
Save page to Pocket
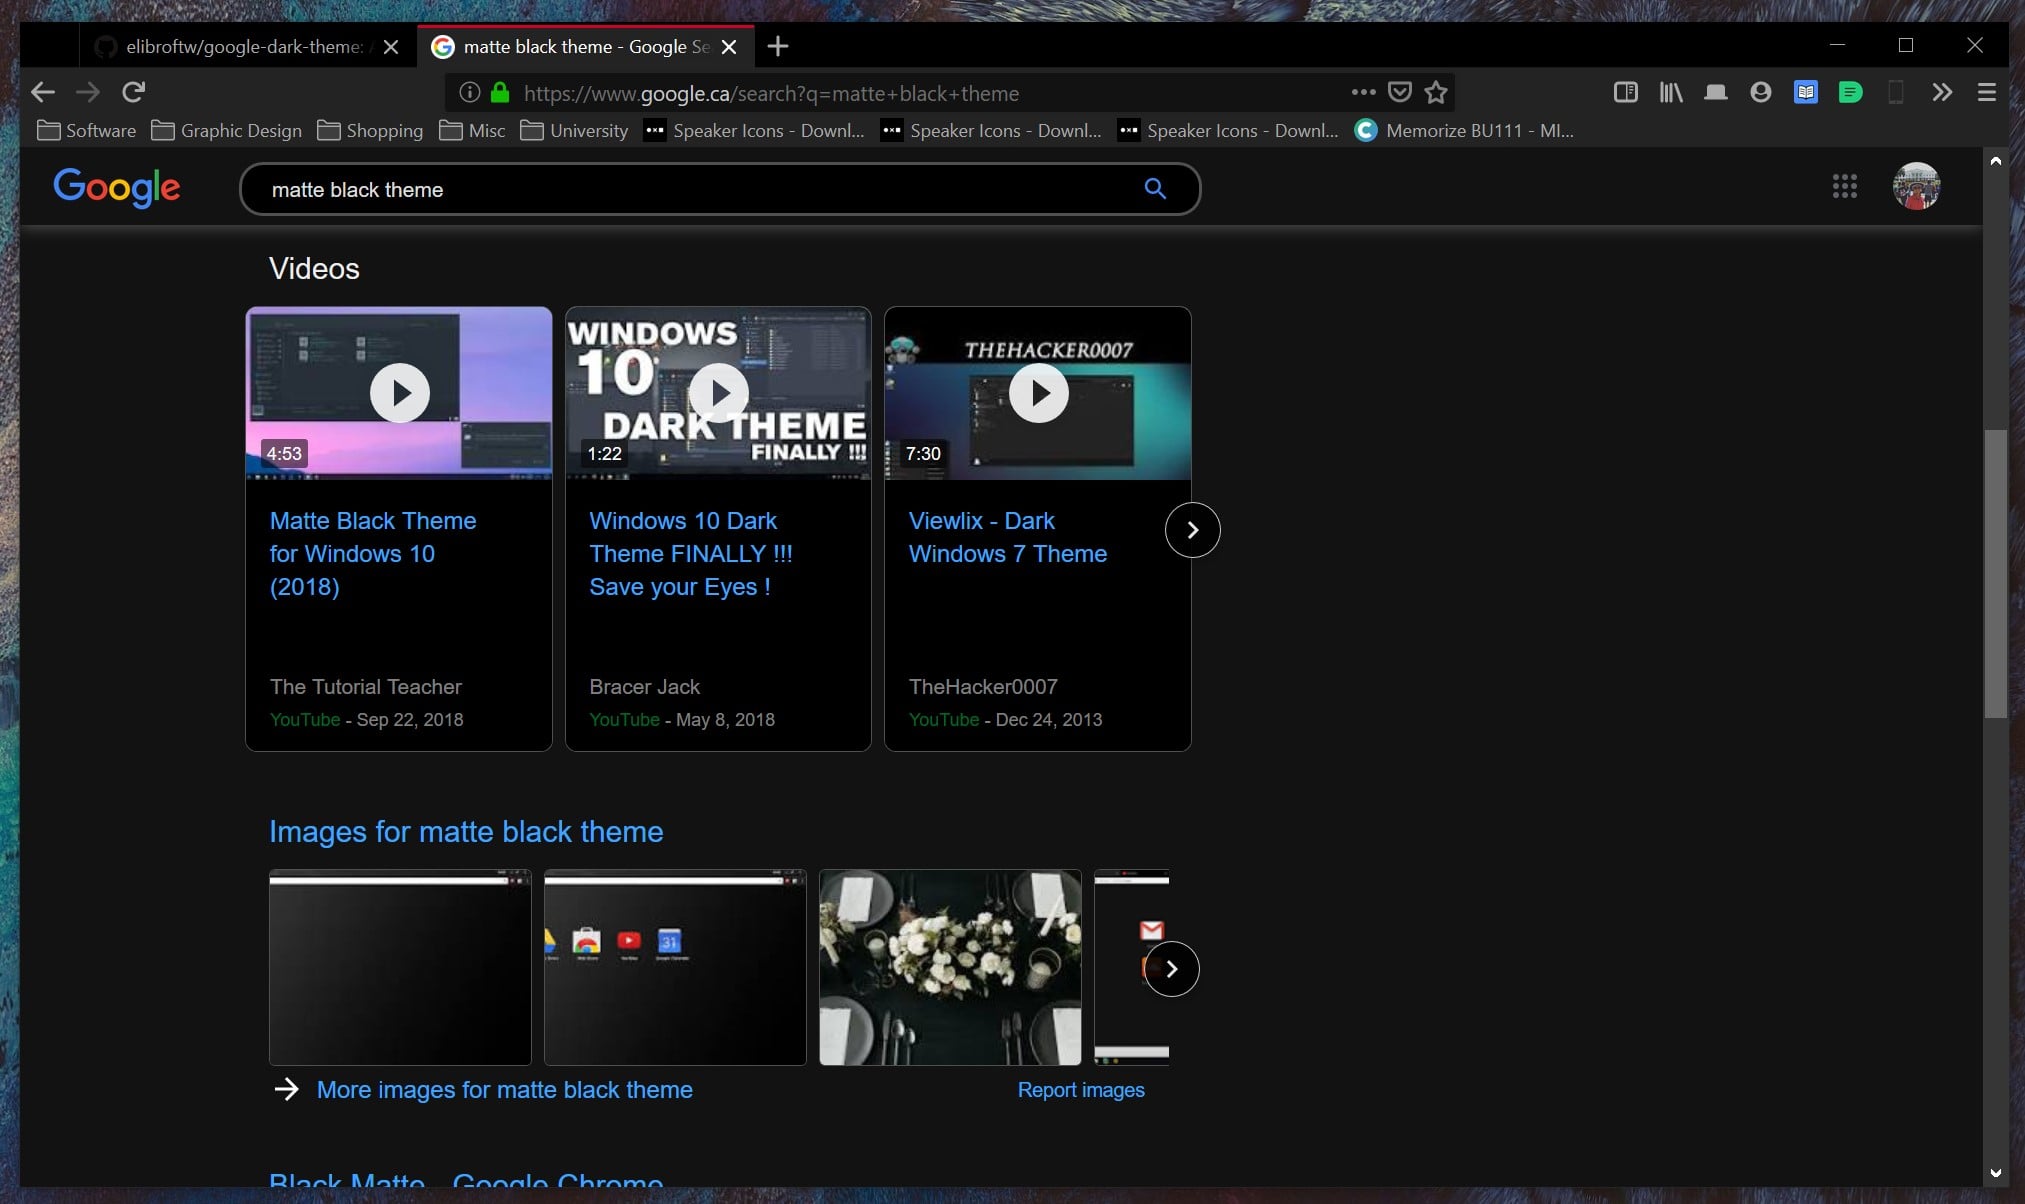tap(1400, 93)
